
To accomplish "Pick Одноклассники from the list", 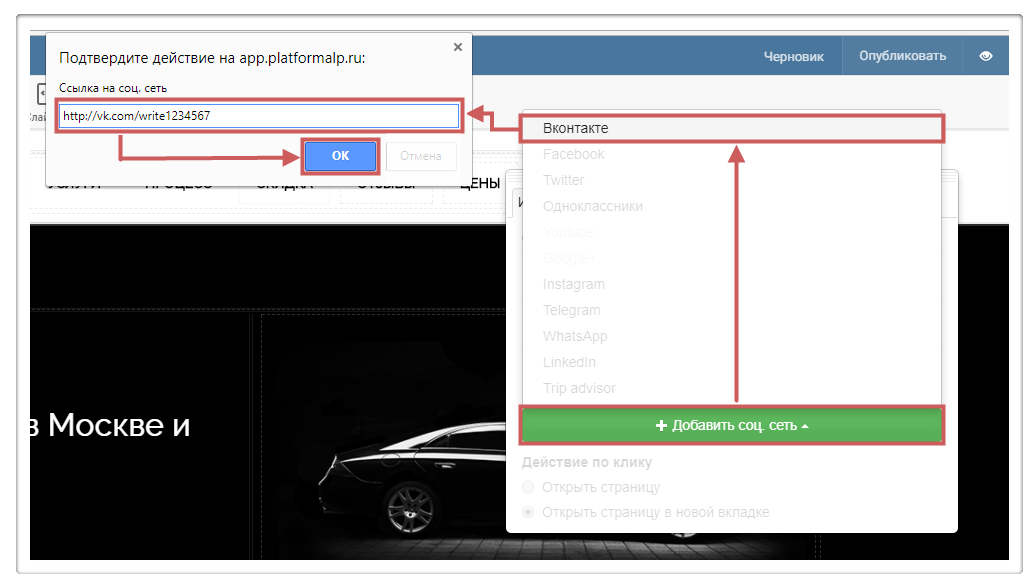I will (593, 206).
